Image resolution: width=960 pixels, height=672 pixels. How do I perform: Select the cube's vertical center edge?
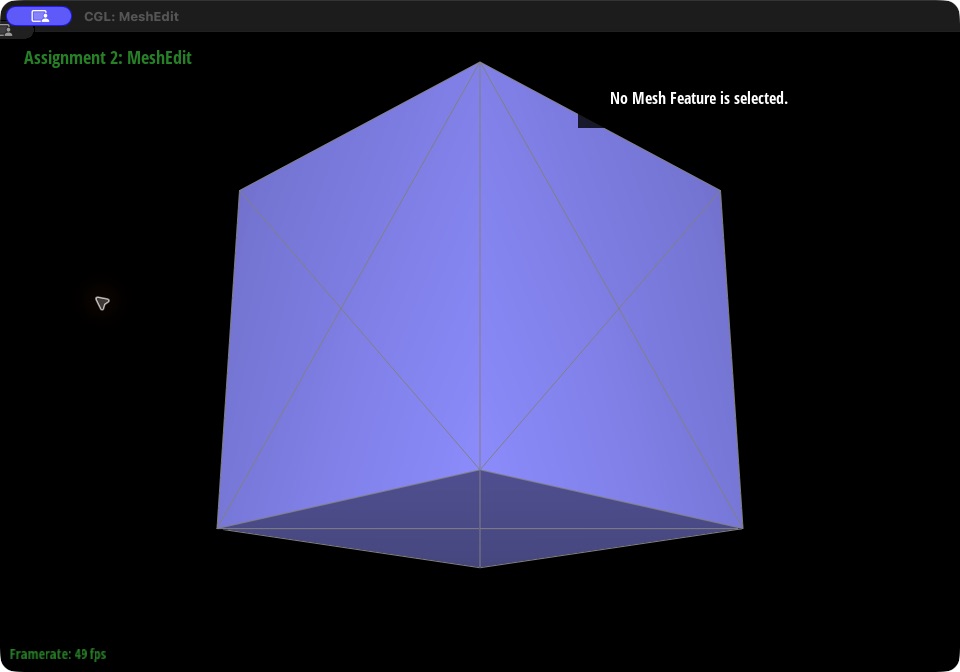tap(480, 266)
